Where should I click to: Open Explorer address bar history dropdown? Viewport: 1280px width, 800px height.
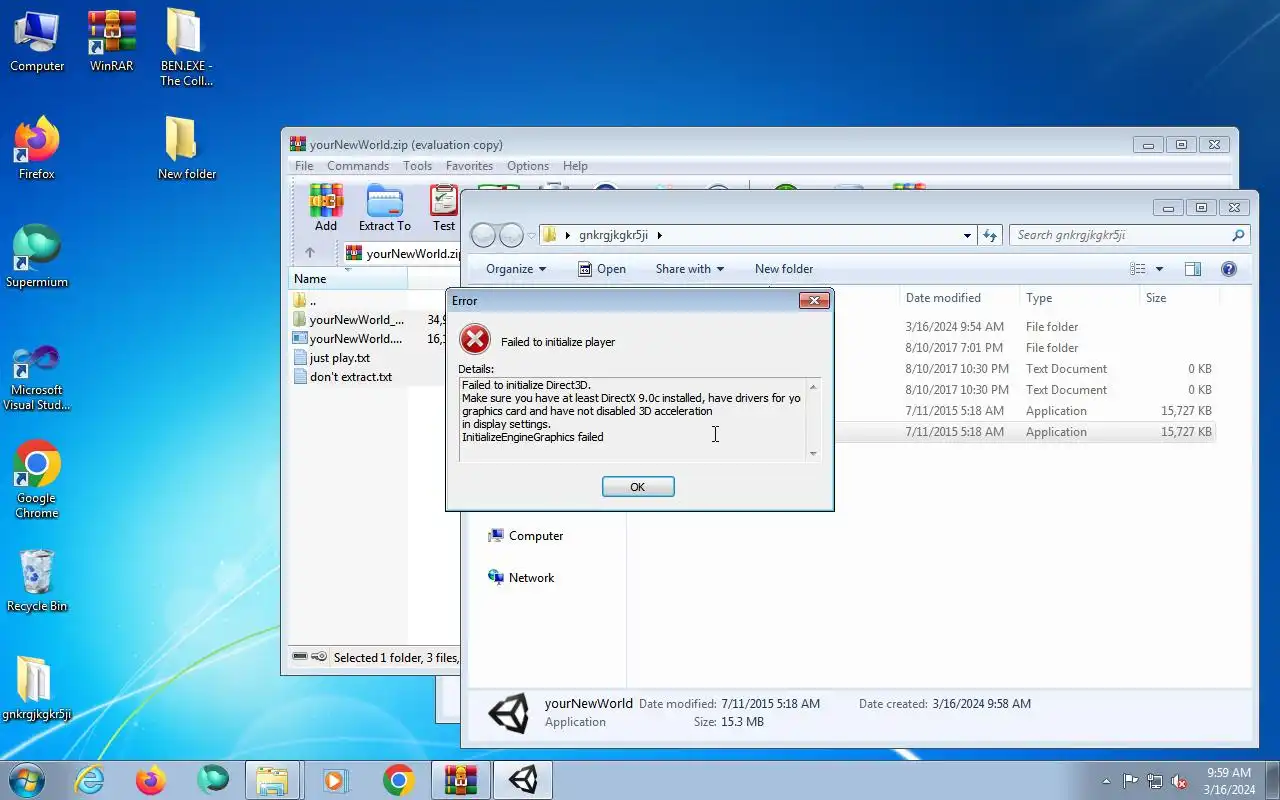coord(967,235)
